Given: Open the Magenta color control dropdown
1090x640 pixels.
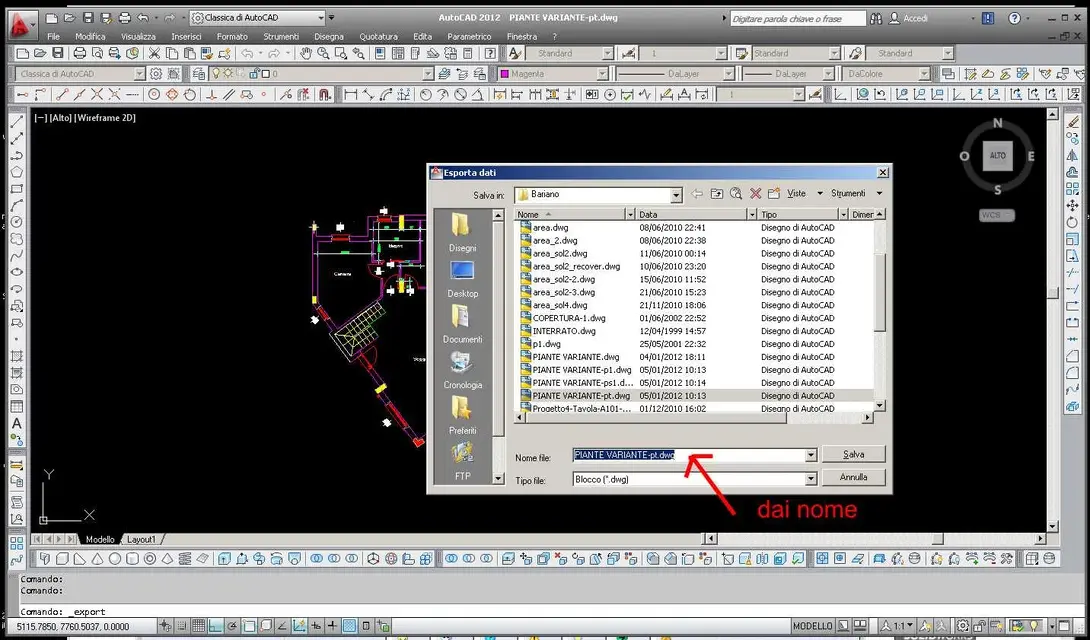Looking at the screenshot, I should (602, 73).
